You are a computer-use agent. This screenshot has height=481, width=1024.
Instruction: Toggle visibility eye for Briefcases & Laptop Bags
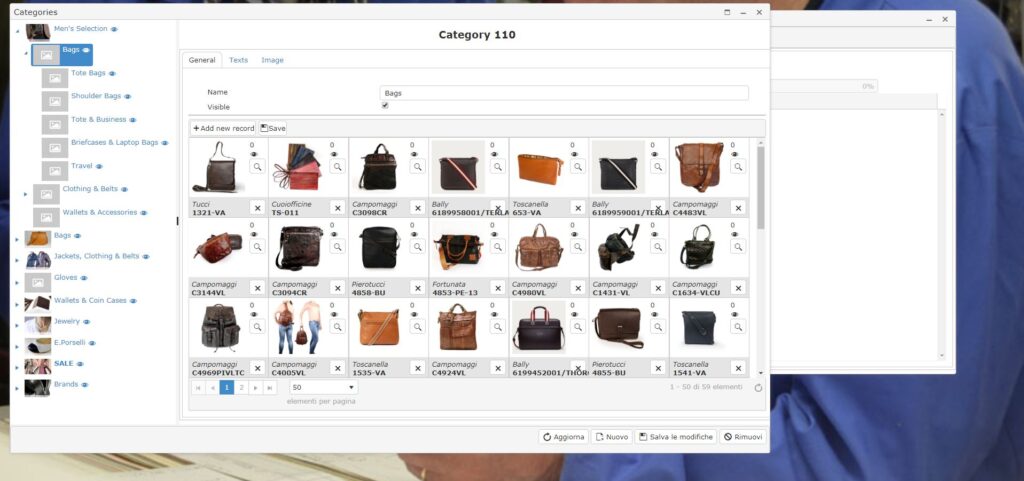[165, 143]
